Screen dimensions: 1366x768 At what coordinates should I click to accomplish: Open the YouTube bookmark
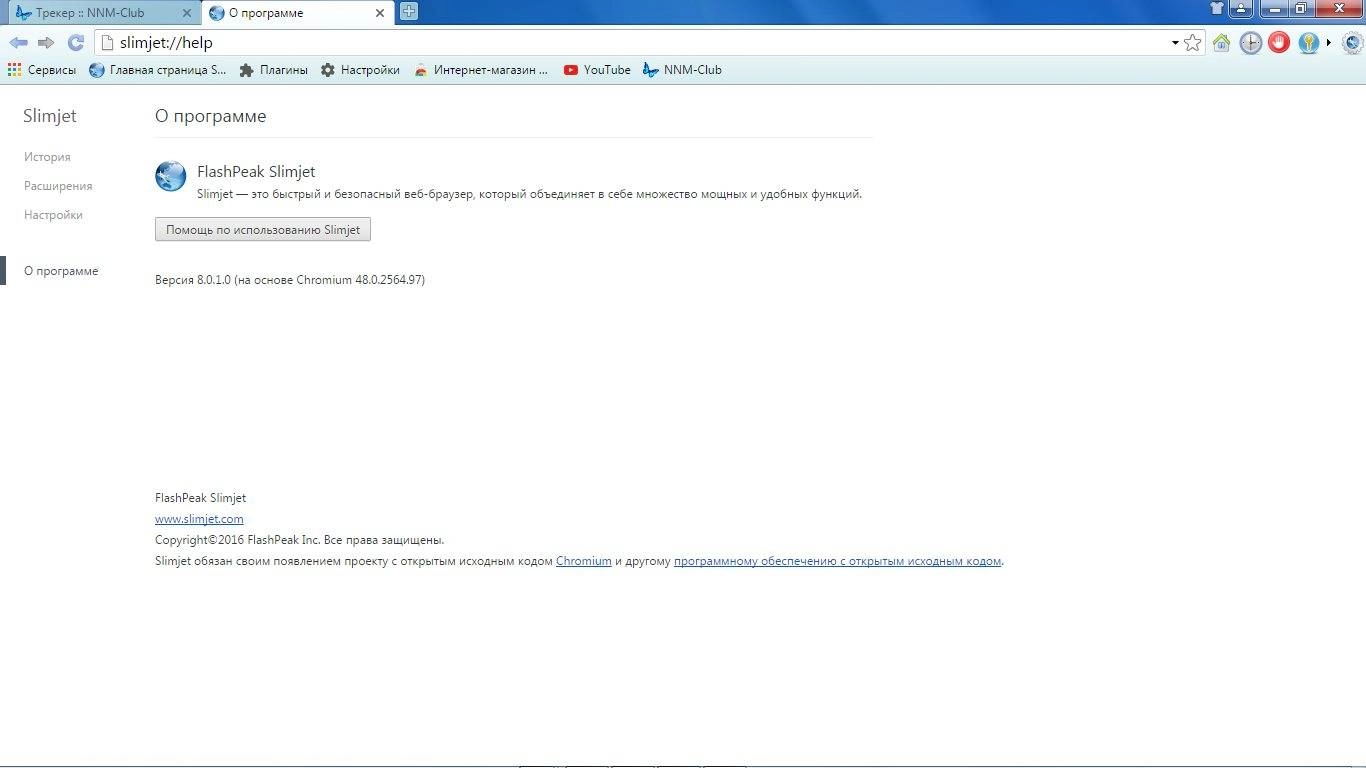(x=597, y=70)
